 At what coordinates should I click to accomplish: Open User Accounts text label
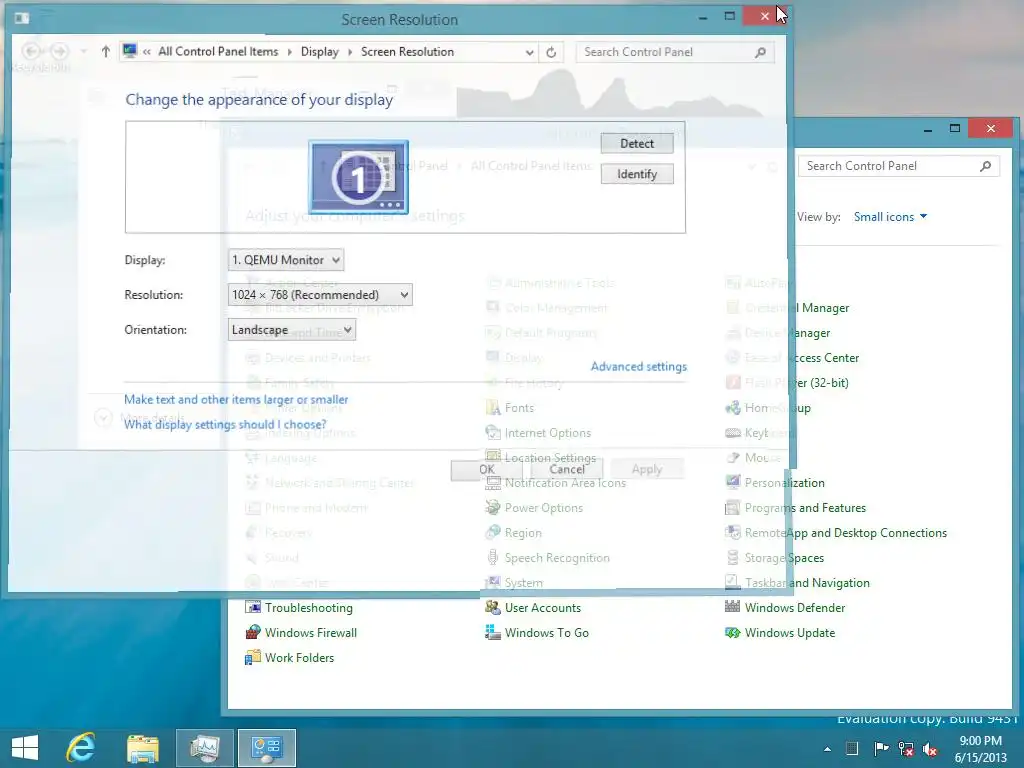(x=543, y=607)
